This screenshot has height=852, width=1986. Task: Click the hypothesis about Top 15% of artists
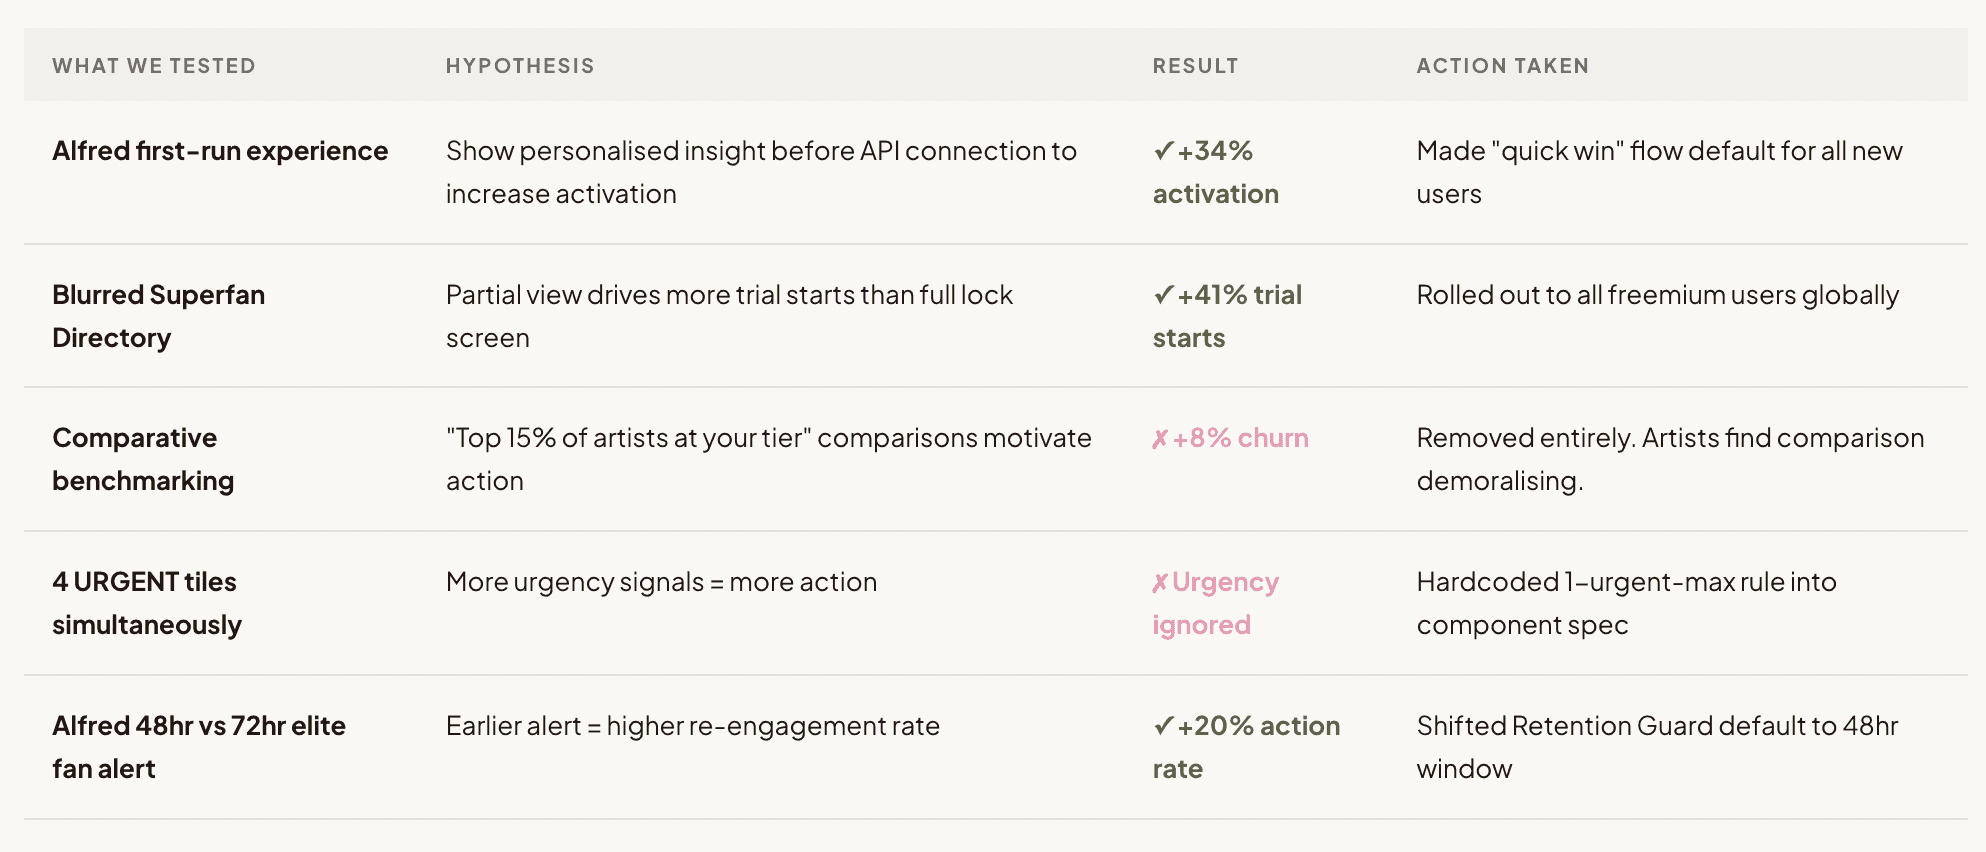coord(768,459)
